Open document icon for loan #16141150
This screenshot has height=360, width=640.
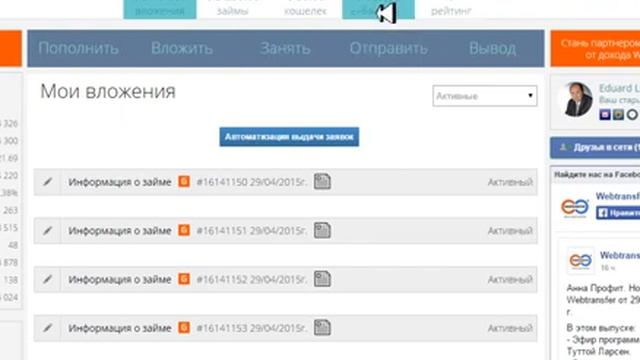(x=322, y=182)
